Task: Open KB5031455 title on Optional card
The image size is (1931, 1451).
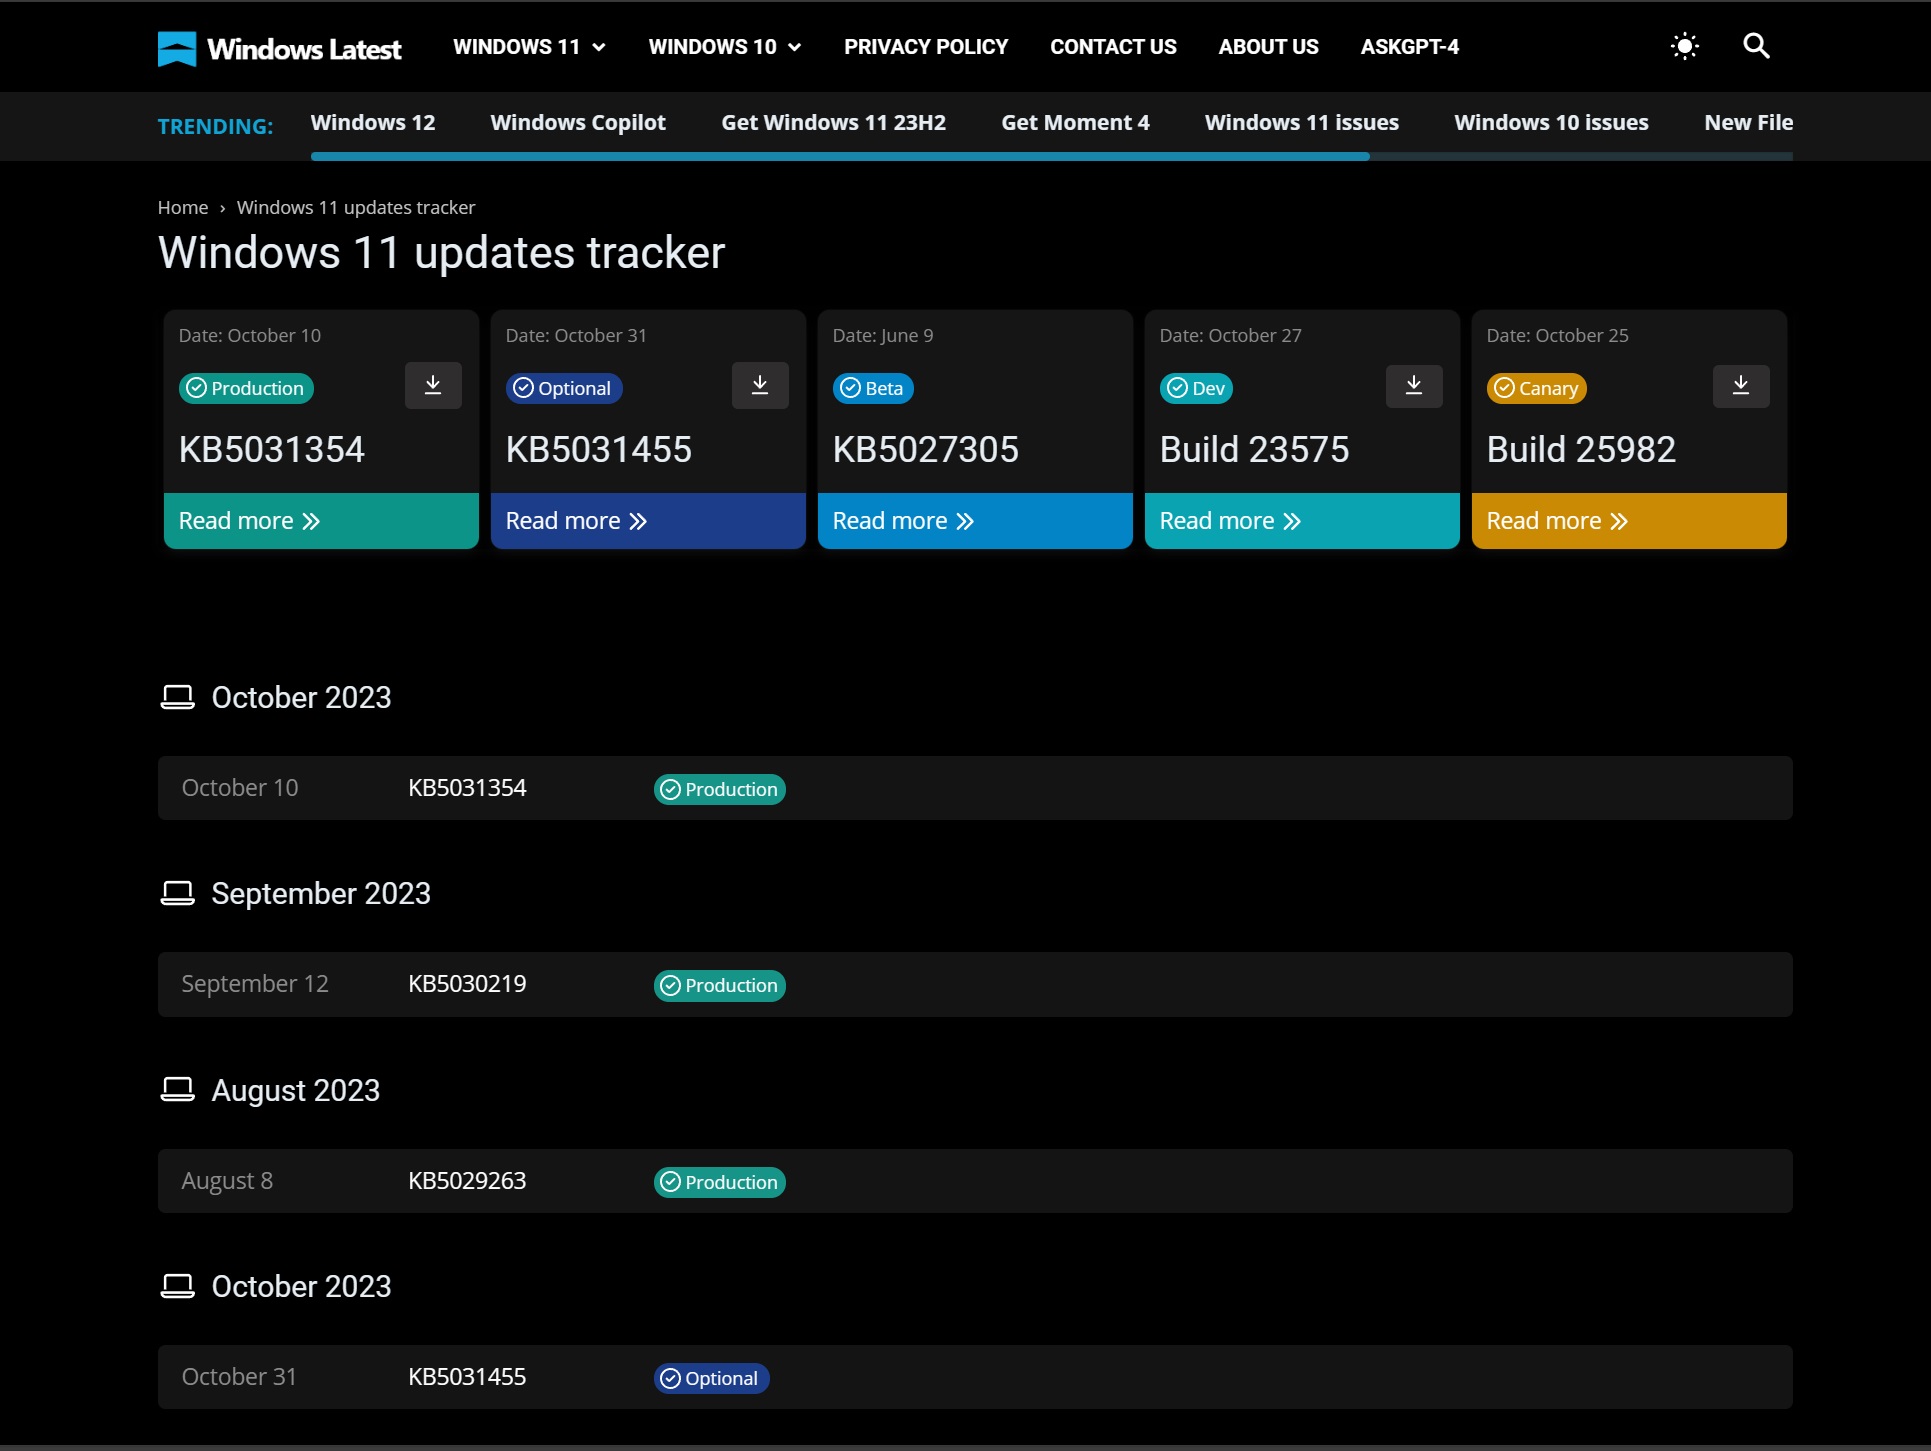Action: 599,450
